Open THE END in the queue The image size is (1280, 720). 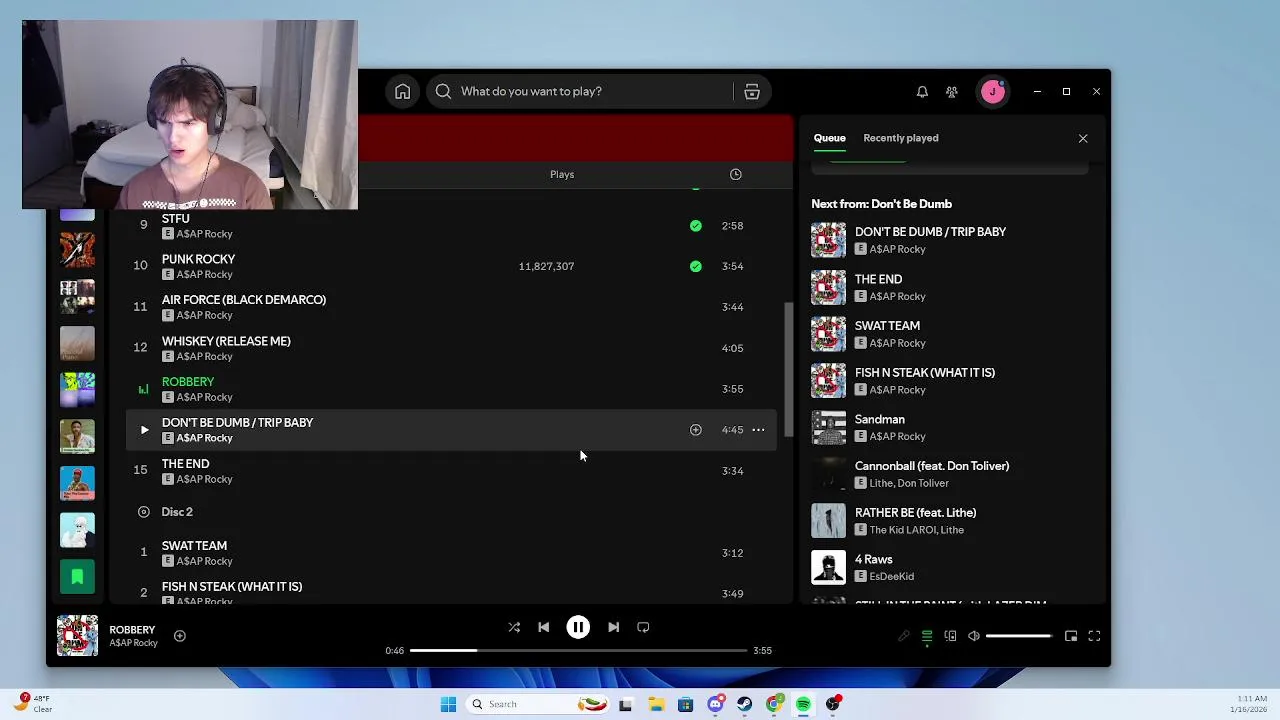(950, 288)
